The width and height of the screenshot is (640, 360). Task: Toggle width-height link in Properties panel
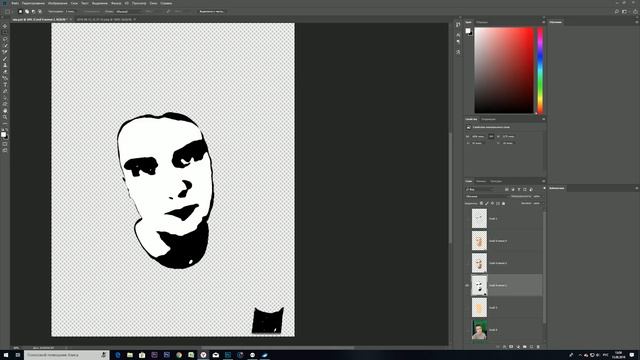pos(491,136)
